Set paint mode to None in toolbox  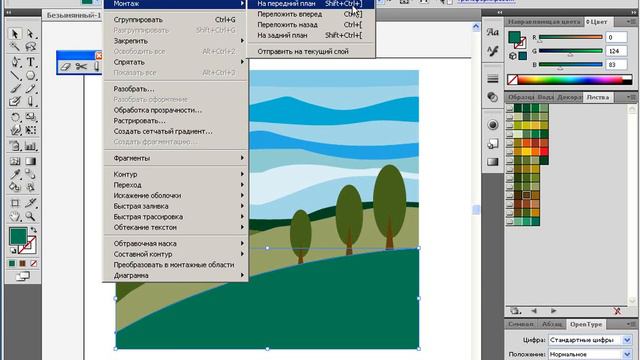33,264
